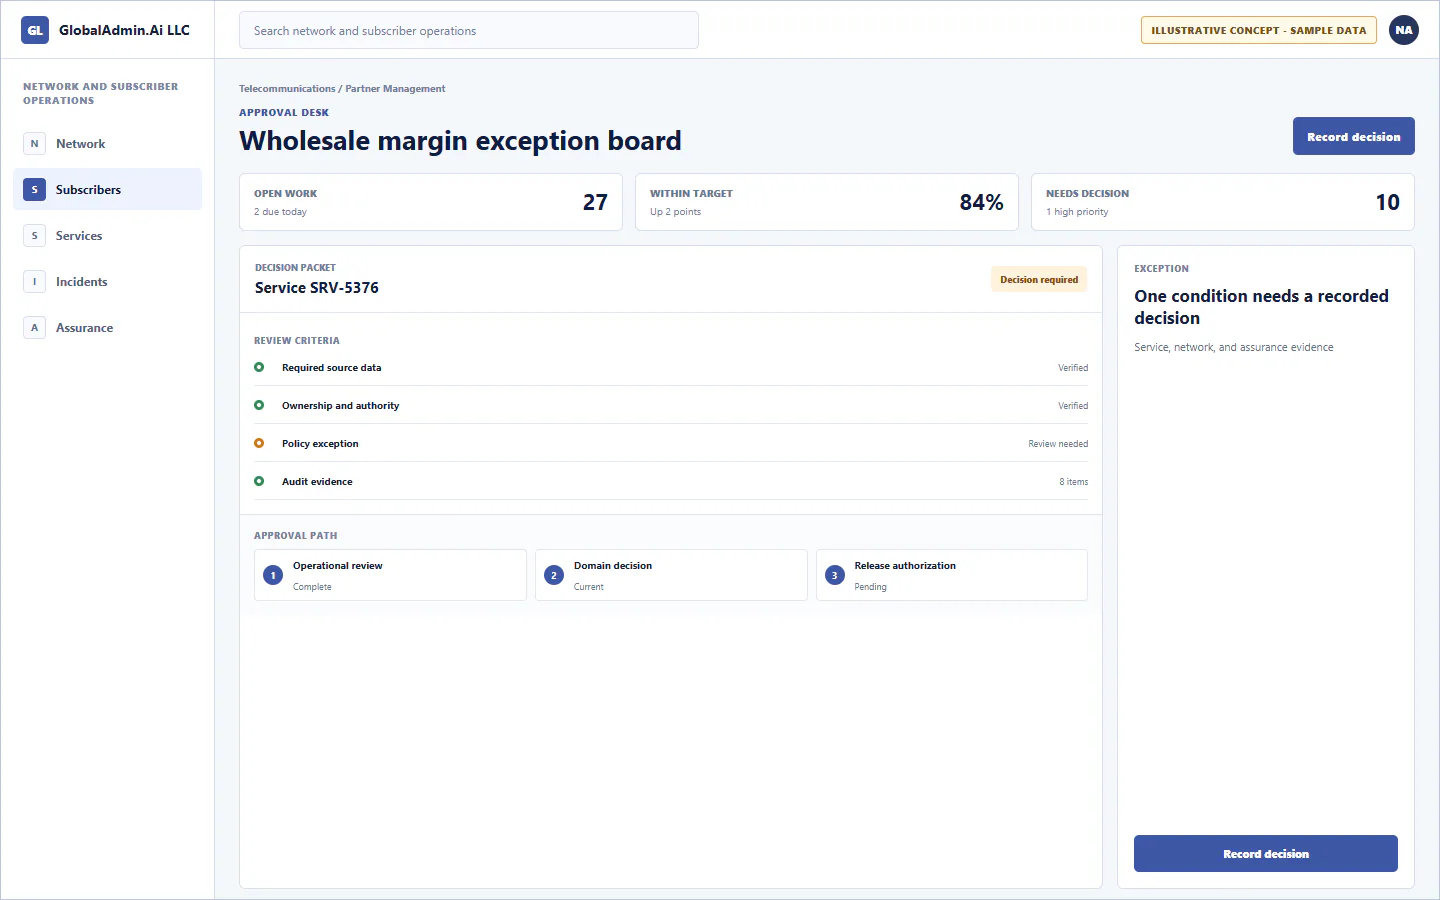Navigate to Assurance
This screenshot has width=1440, height=900.
pos(107,328)
